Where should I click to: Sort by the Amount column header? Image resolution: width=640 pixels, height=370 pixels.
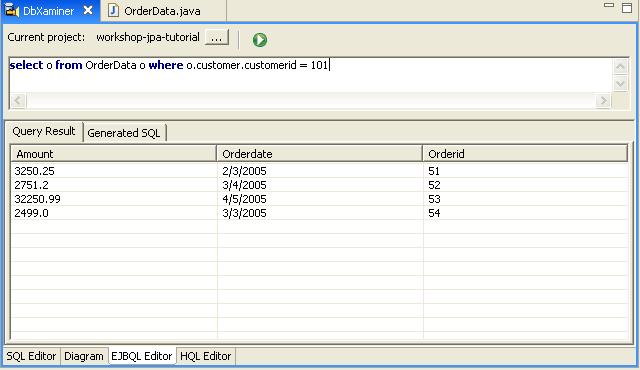tap(113, 154)
